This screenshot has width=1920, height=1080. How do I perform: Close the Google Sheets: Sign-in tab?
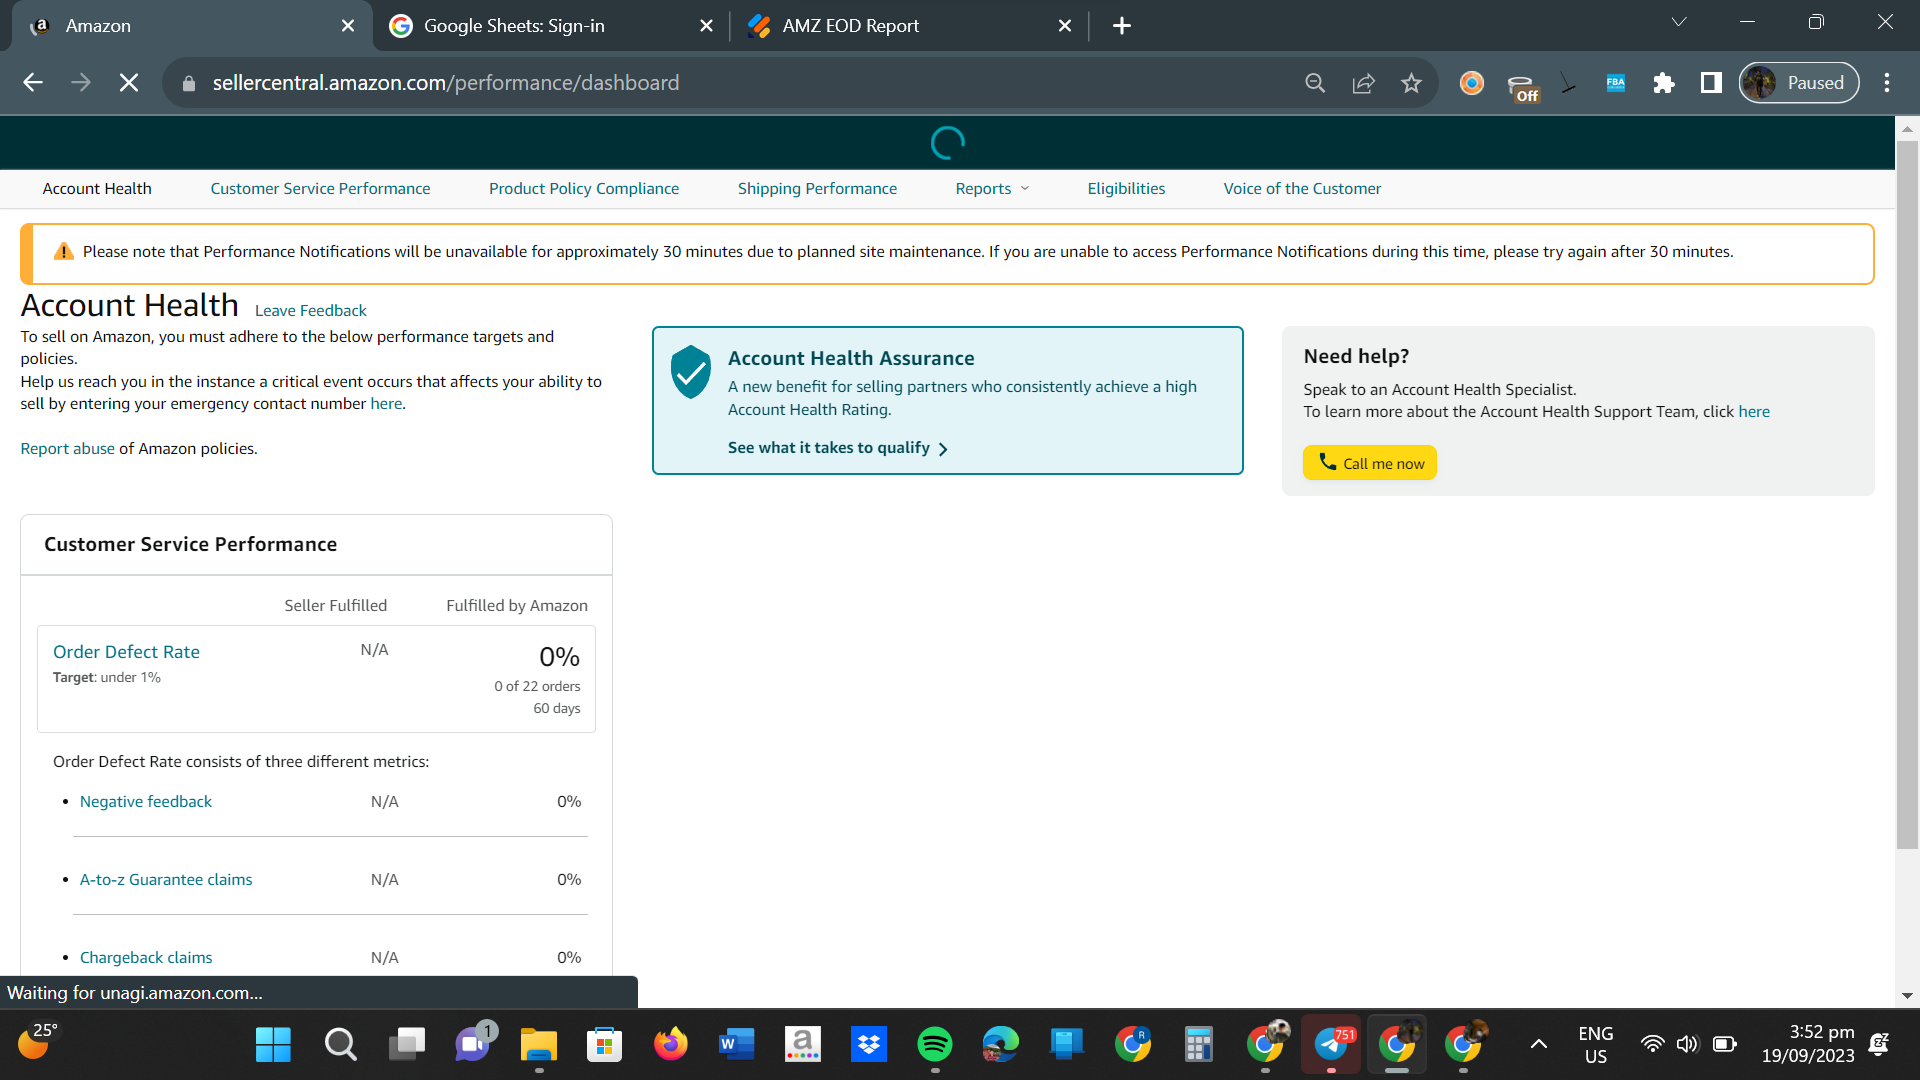click(706, 26)
